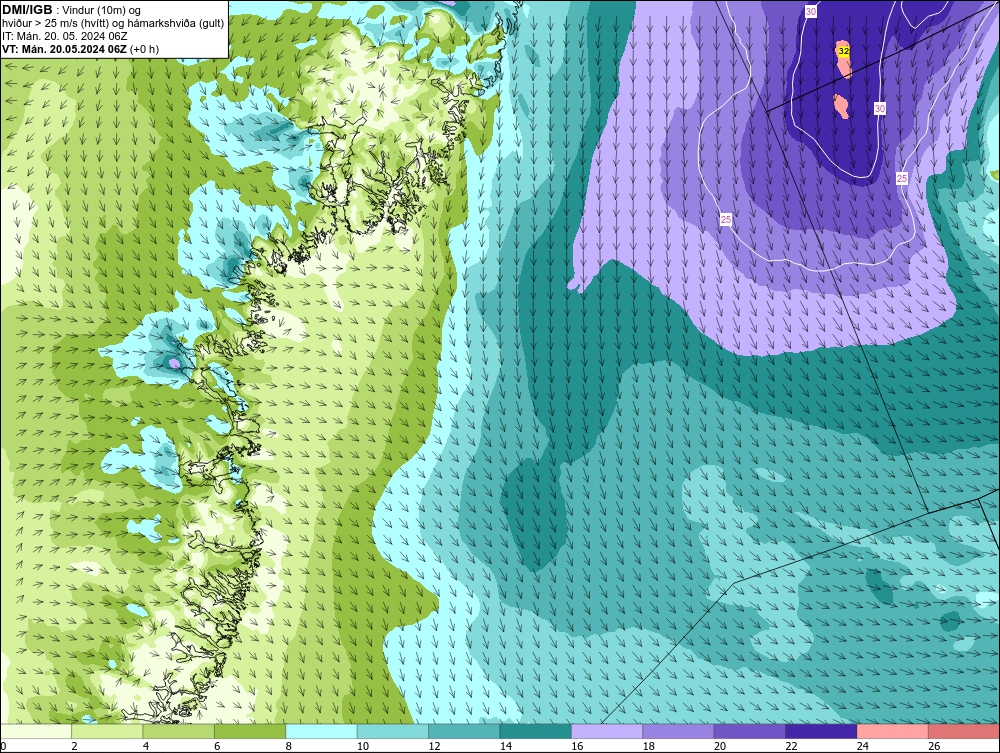Select the red legend swatch above 26 m/s
This screenshot has width=1000, height=753.
(964, 731)
